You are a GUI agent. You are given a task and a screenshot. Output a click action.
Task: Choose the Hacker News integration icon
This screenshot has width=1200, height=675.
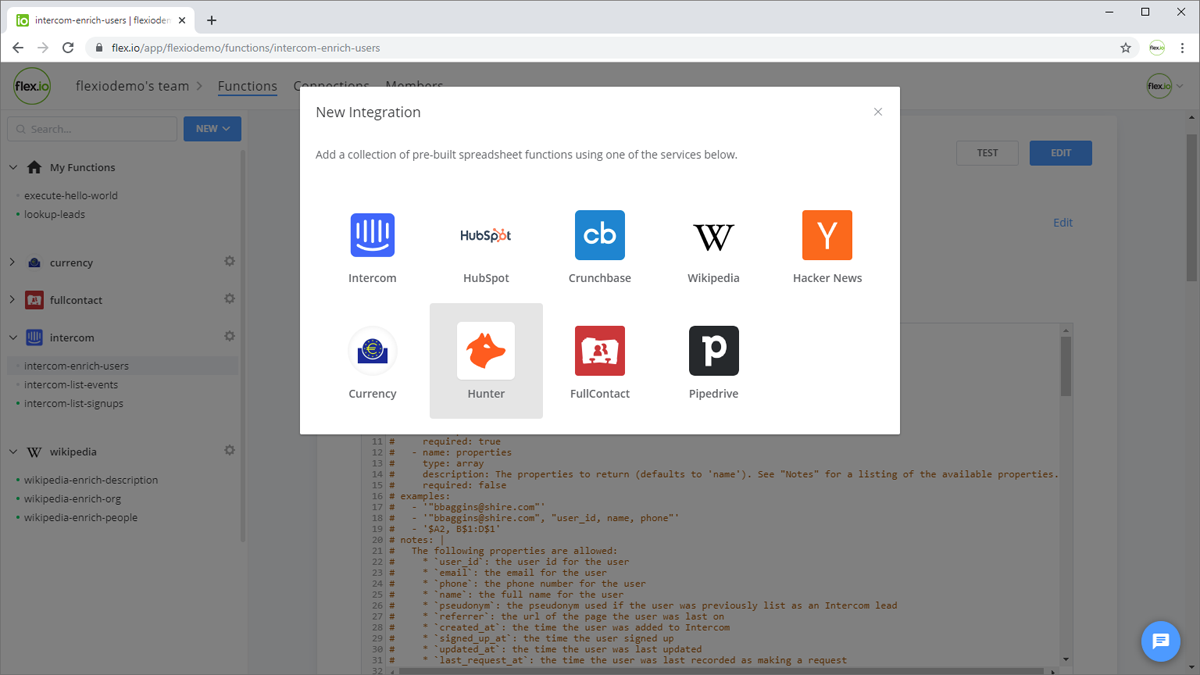pos(827,235)
